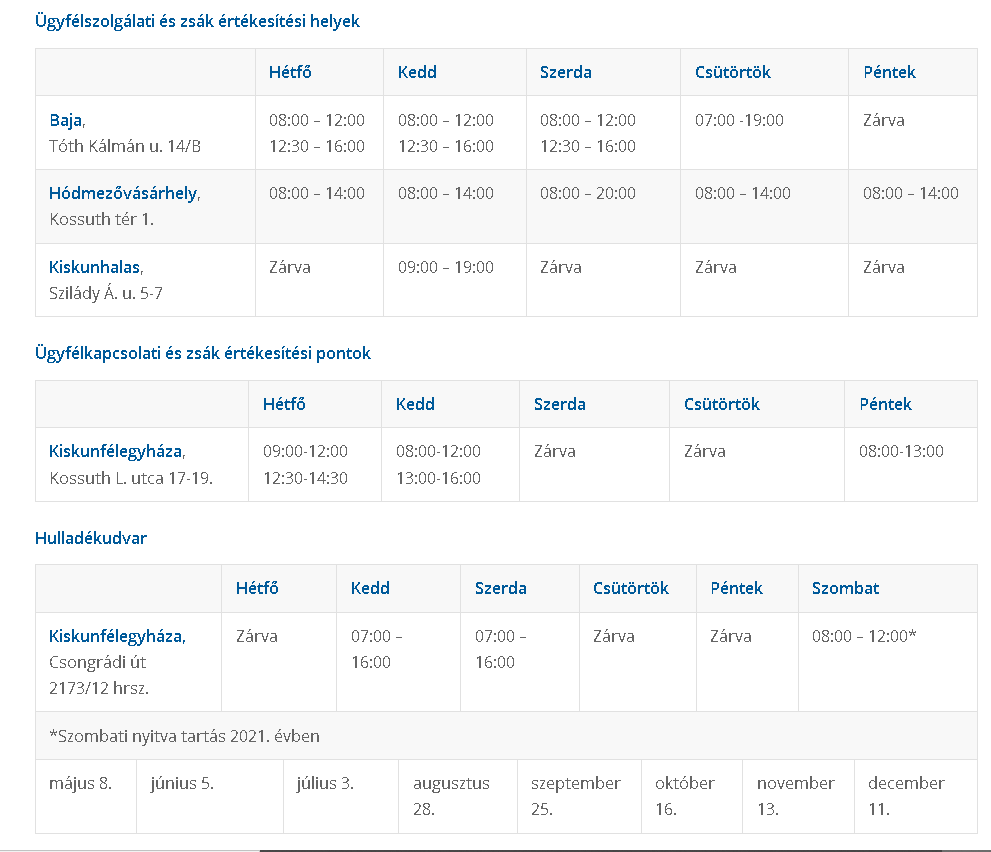Viewport: 991px width, 852px height.
Task: Open the Baja location link
Action: pyautogui.click(x=66, y=120)
